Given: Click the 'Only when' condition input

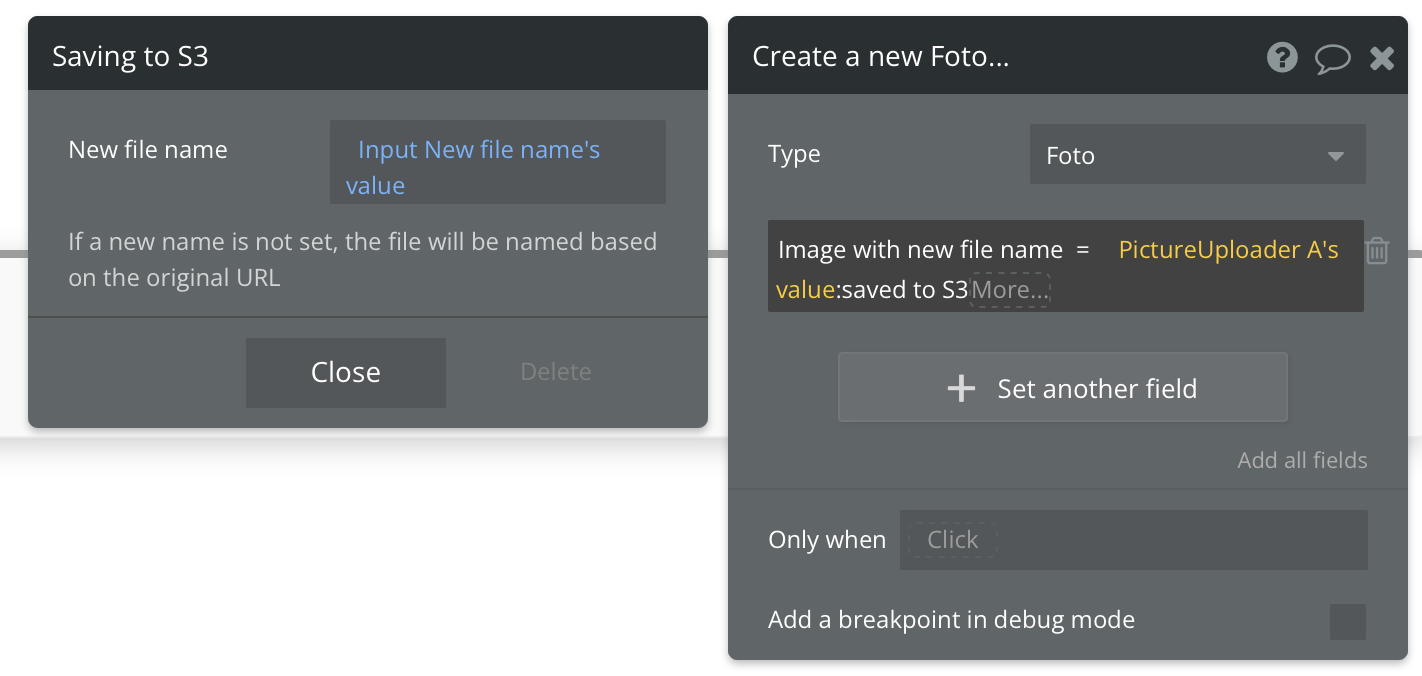Looking at the screenshot, I should pyautogui.click(x=1133, y=540).
